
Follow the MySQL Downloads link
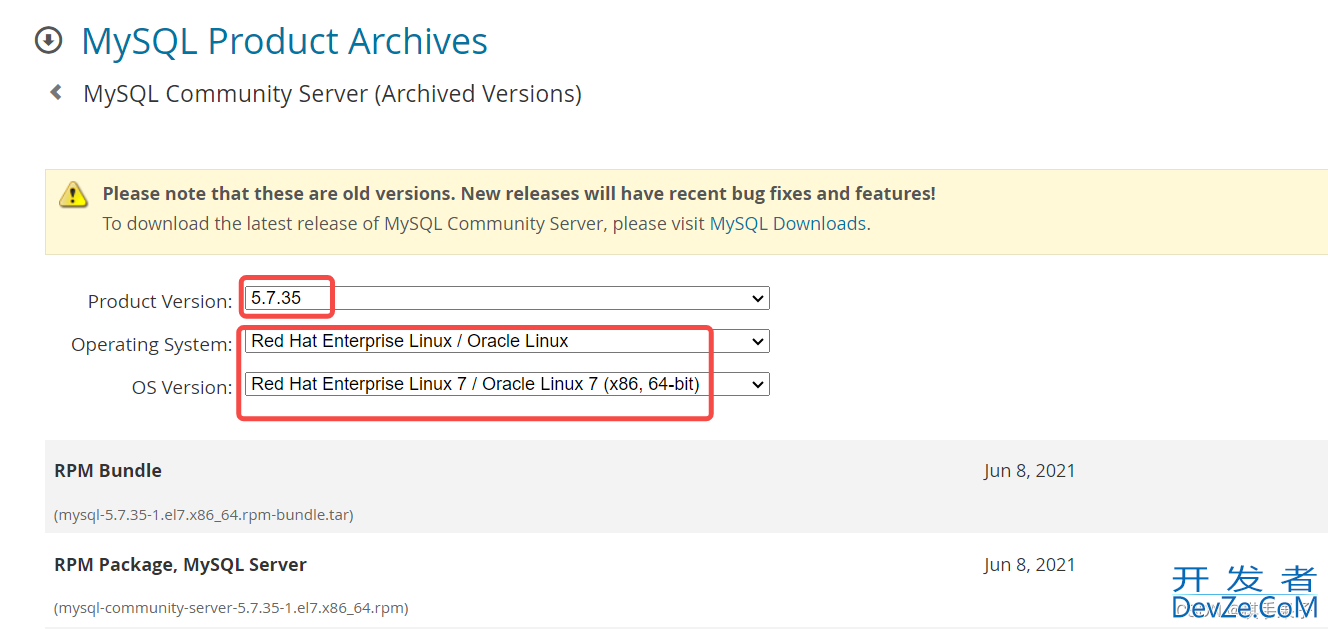pos(788,224)
